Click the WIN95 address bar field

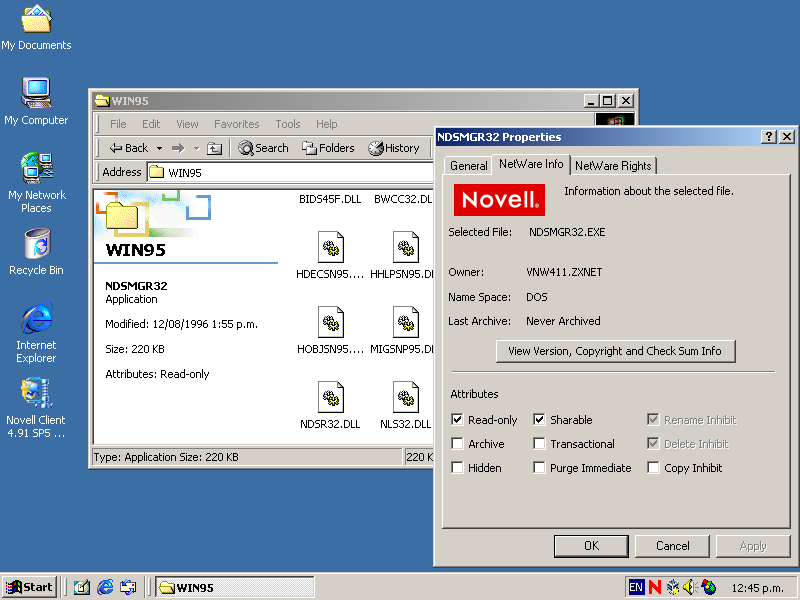[291, 172]
